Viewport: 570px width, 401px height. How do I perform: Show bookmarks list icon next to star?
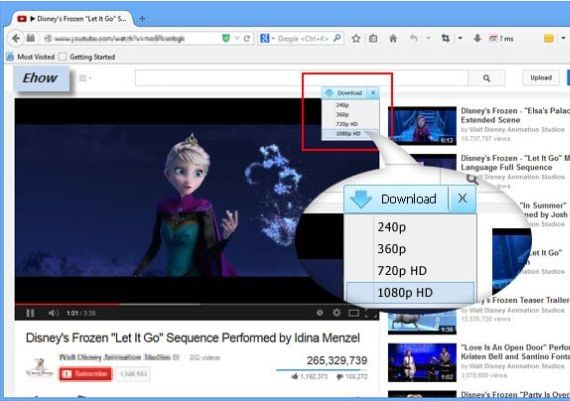[x=373, y=38]
